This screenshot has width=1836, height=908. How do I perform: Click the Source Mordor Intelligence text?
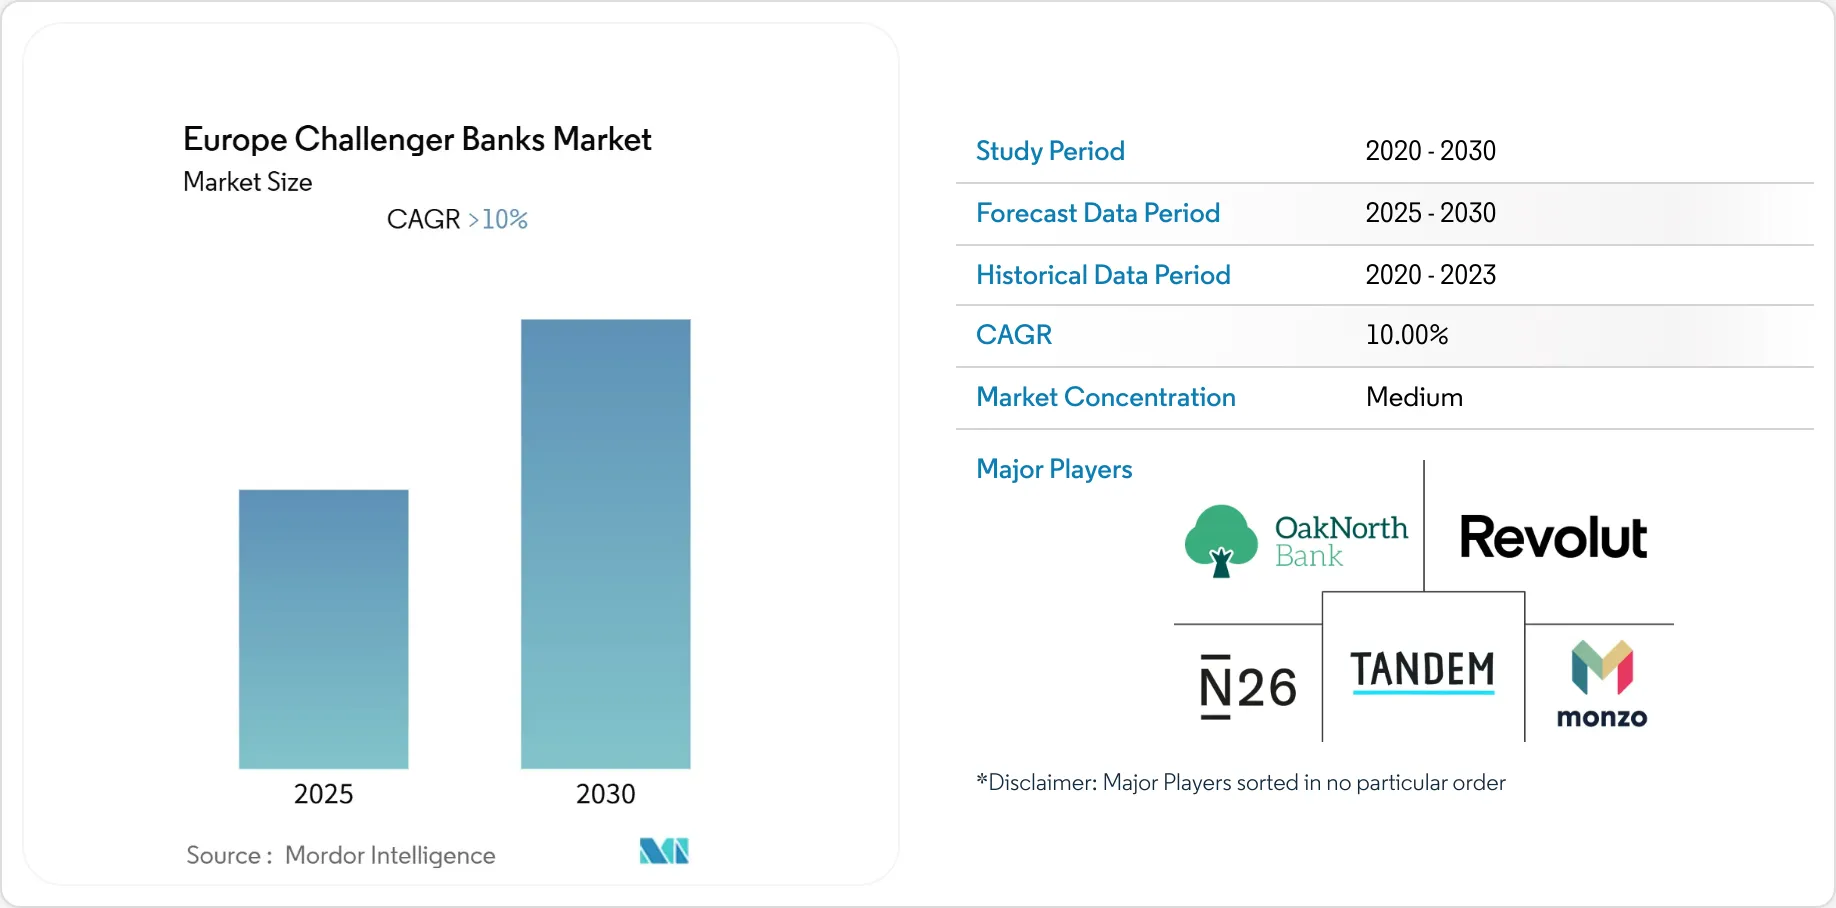(340, 855)
